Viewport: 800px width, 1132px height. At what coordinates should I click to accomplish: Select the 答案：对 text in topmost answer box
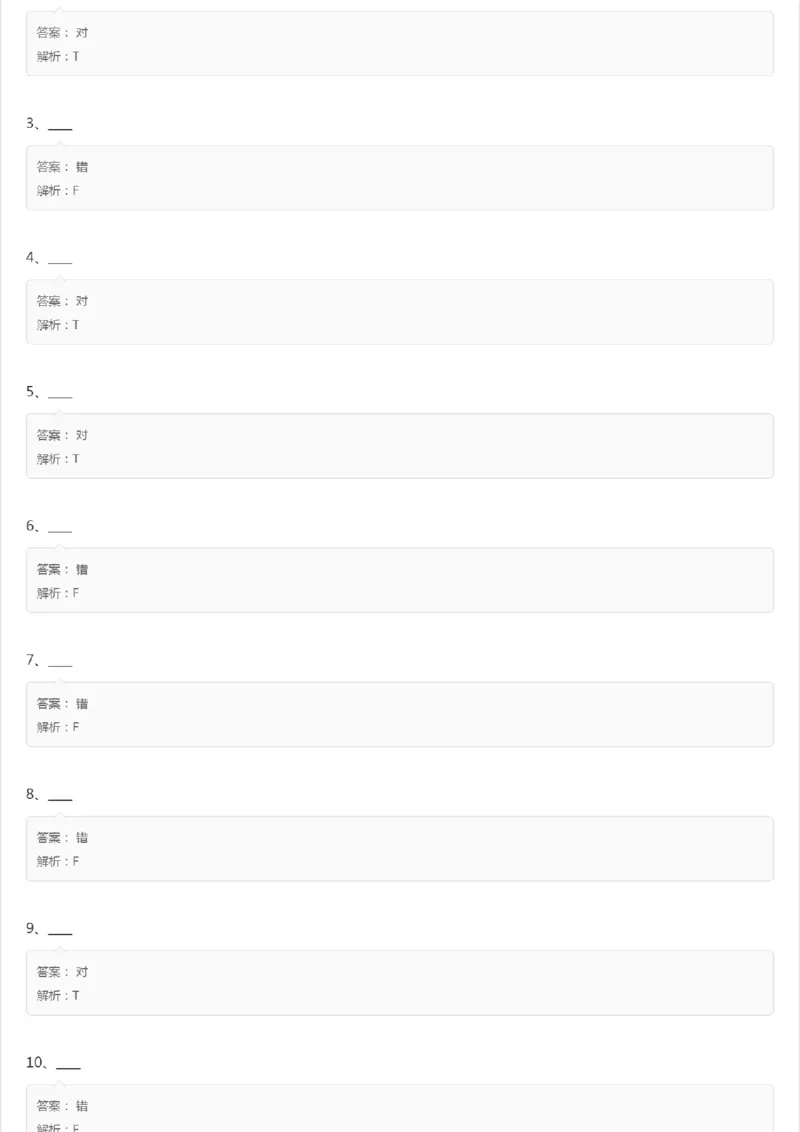click(62, 33)
